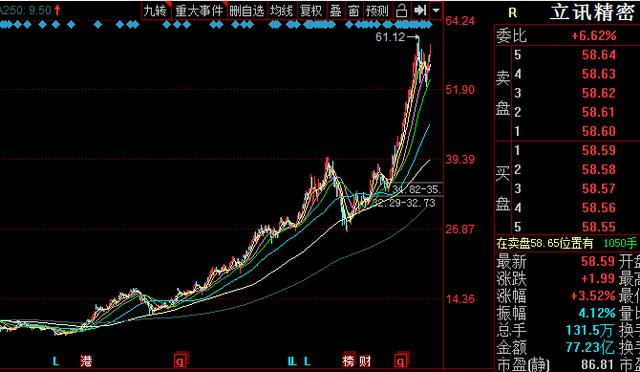Click the 39.39 price axis label
Viewport: 640px width, 372px height.
pos(460,159)
